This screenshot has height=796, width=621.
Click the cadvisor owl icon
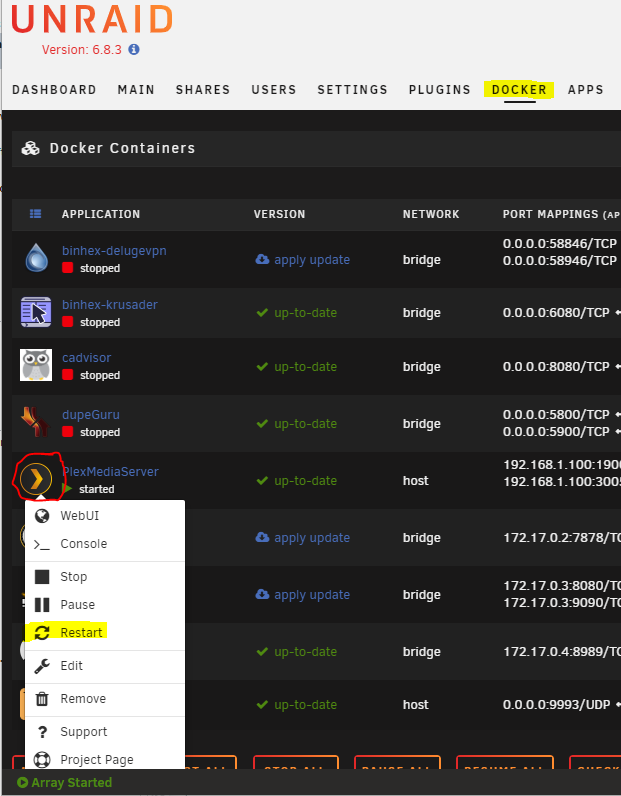coord(36,365)
